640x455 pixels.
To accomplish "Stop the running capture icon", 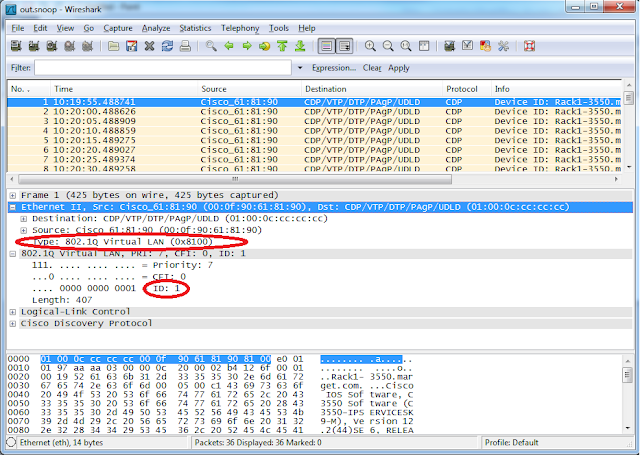I will pos(70,46).
